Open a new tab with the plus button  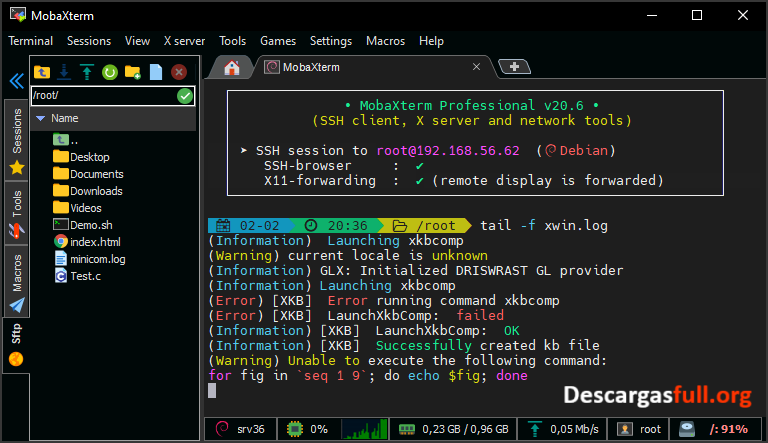pos(514,67)
